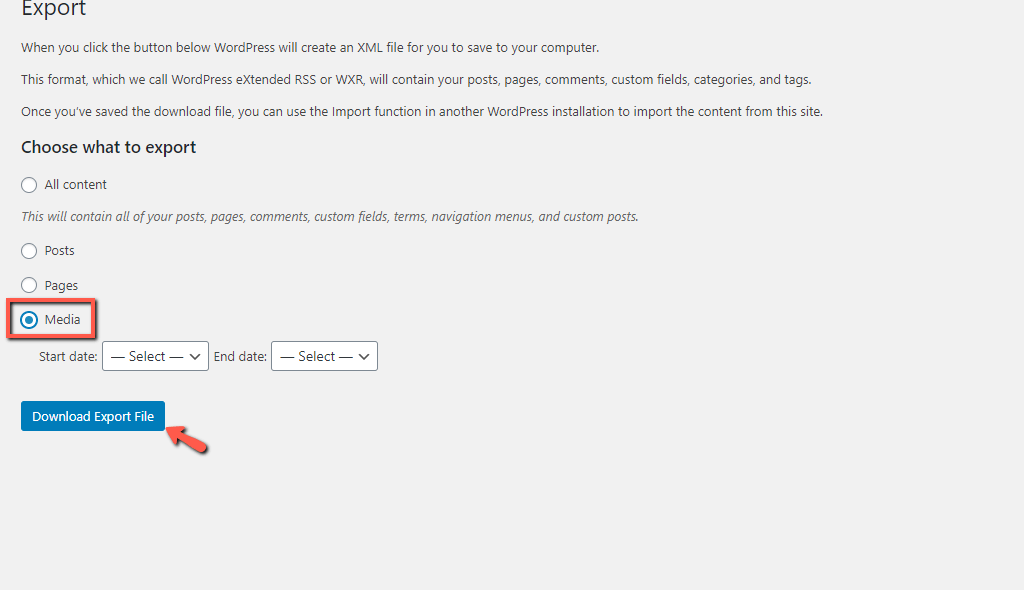This screenshot has width=1024, height=590.
Task: Click the Download Export File button
Action: pyautogui.click(x=93, y=416)
